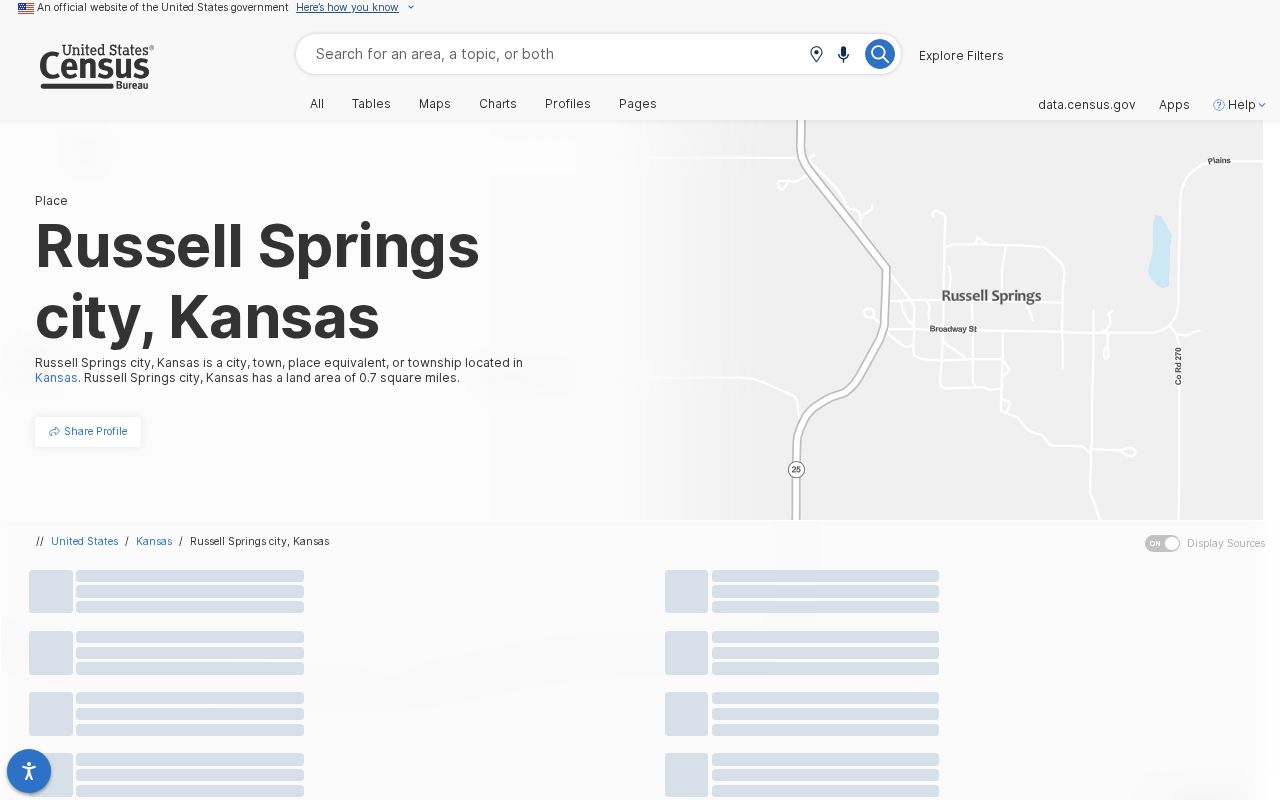Click the blue search magnifier button
The image size is (1280, 800).
[879, 54]
